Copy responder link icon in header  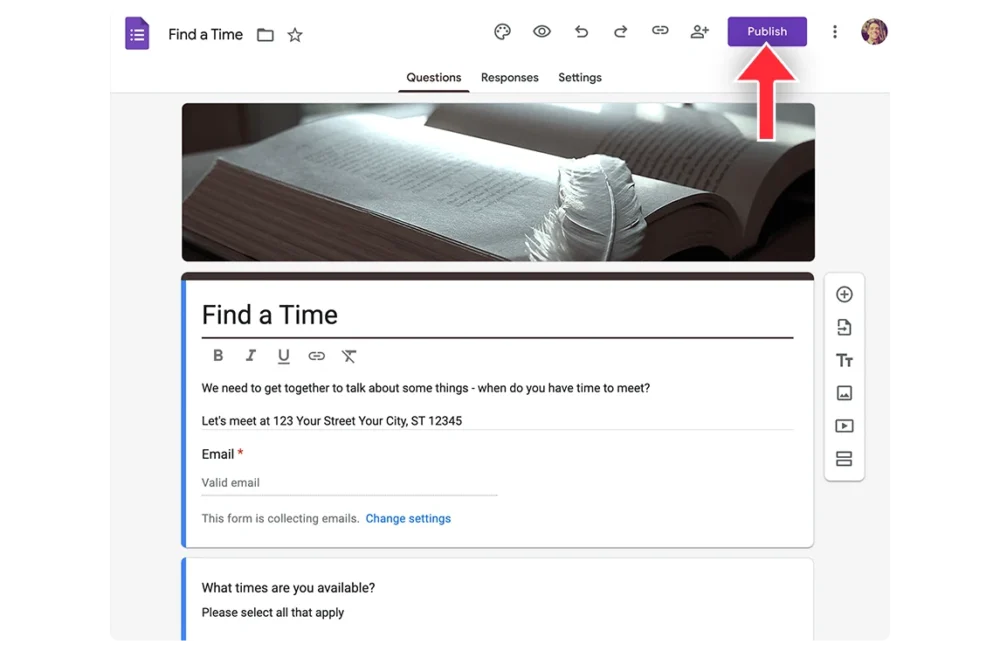(x=660, y=31)
